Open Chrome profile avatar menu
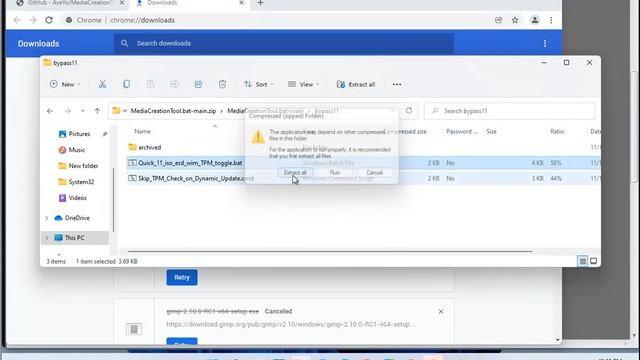 coord(535,20)
